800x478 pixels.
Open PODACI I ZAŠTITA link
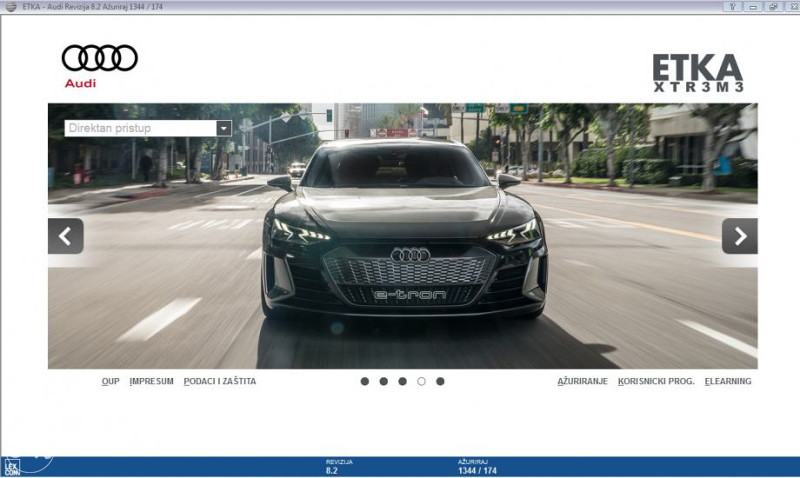[x=220, y=381]
